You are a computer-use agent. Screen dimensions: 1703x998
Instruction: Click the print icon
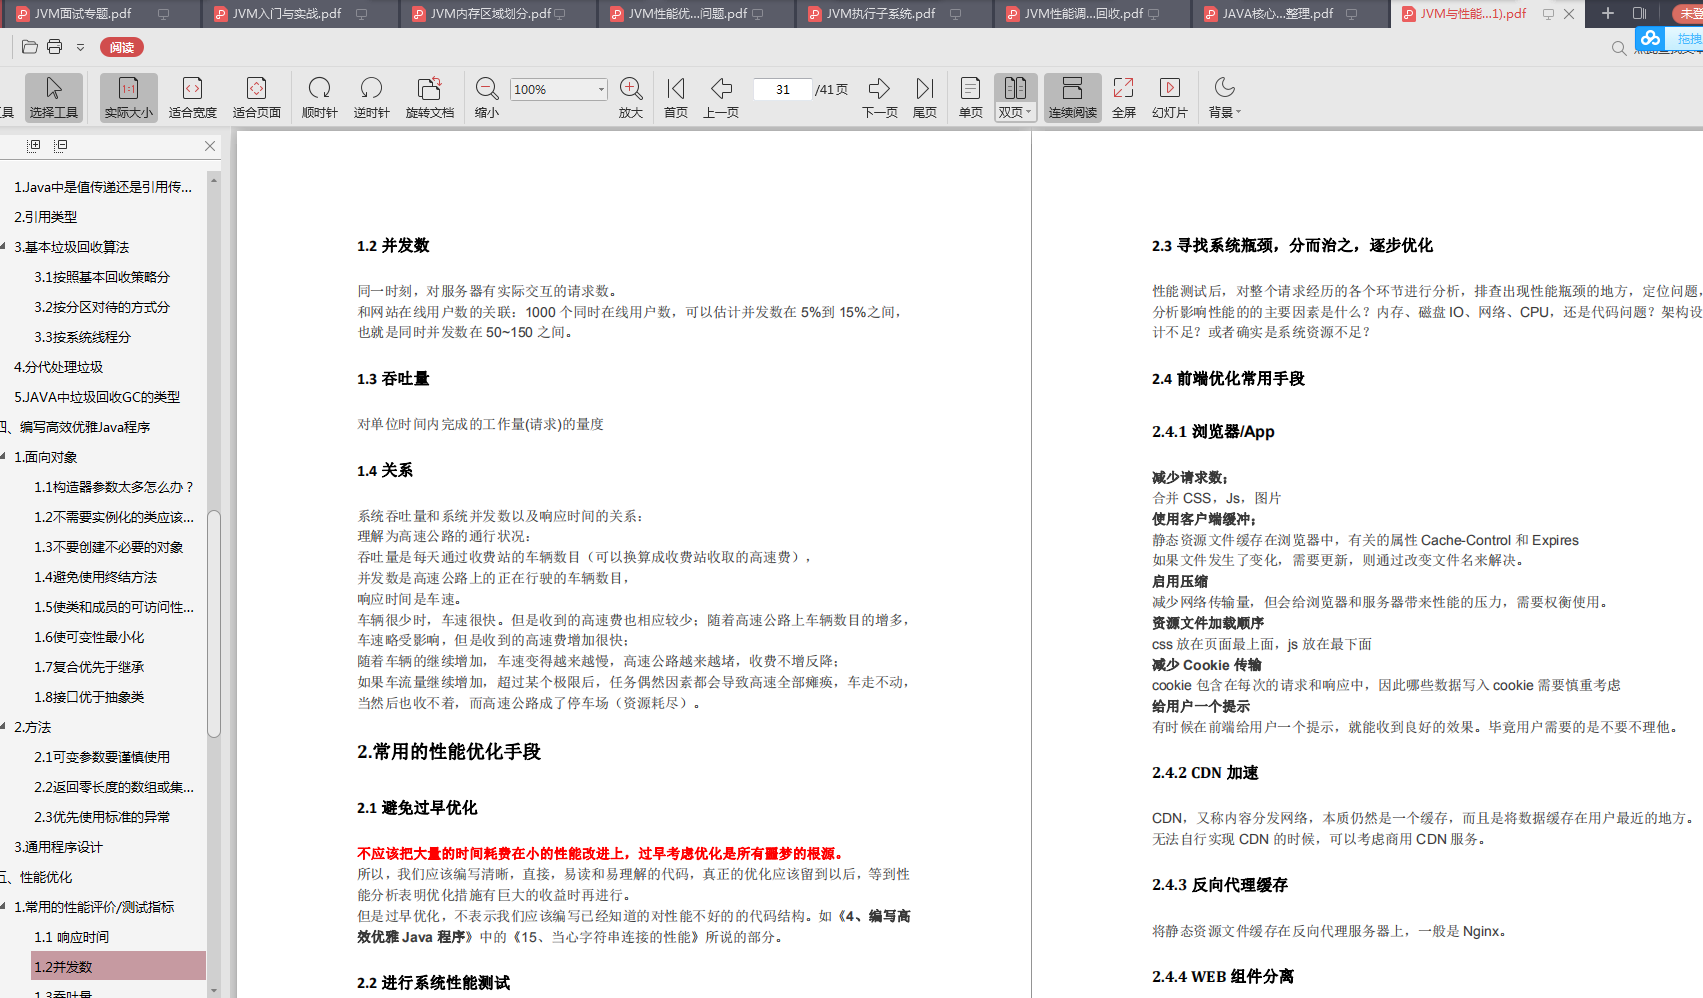tap(55, 47)
